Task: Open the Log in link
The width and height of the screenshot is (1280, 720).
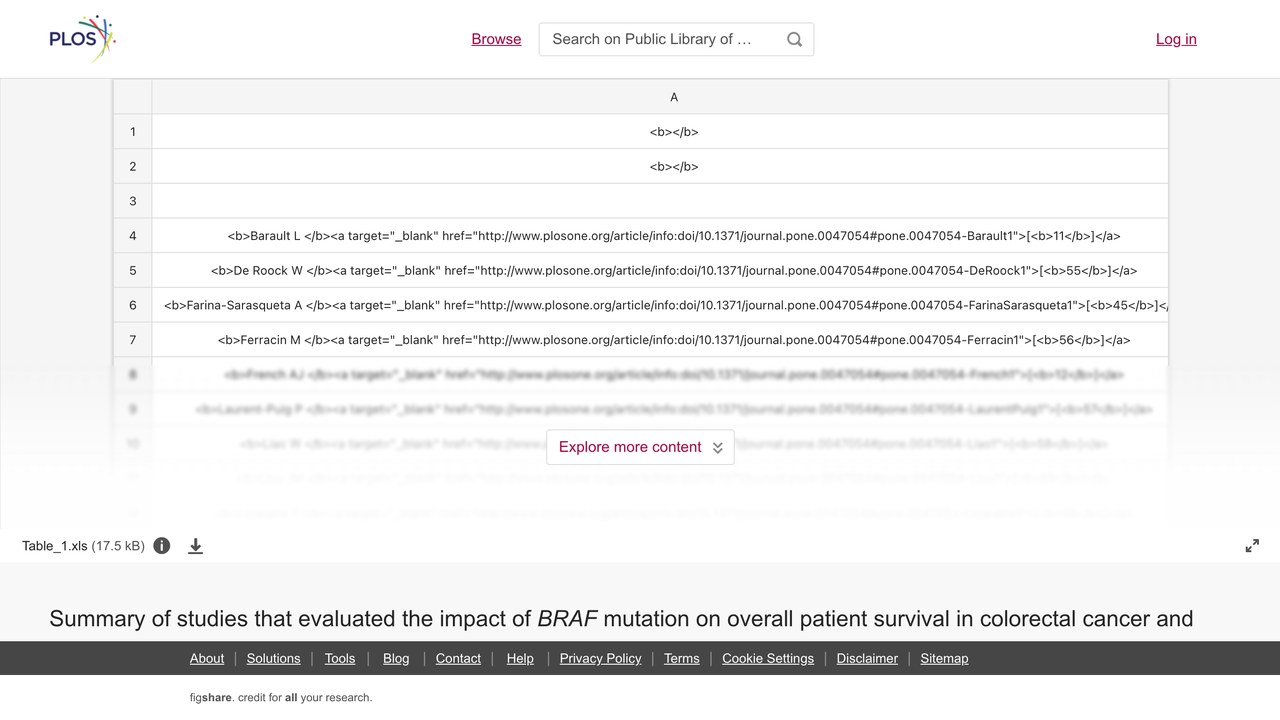Action: pos(1176,39)
